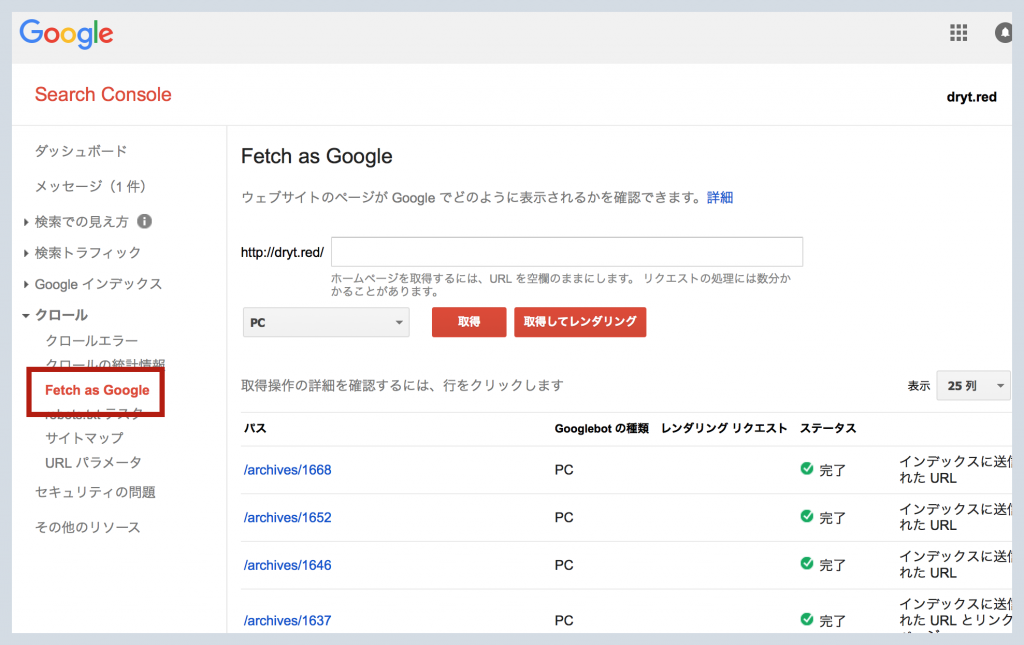1024x645 pixels.
Task: Open サイトマップ from the sidebar
Action: (85, 438)
